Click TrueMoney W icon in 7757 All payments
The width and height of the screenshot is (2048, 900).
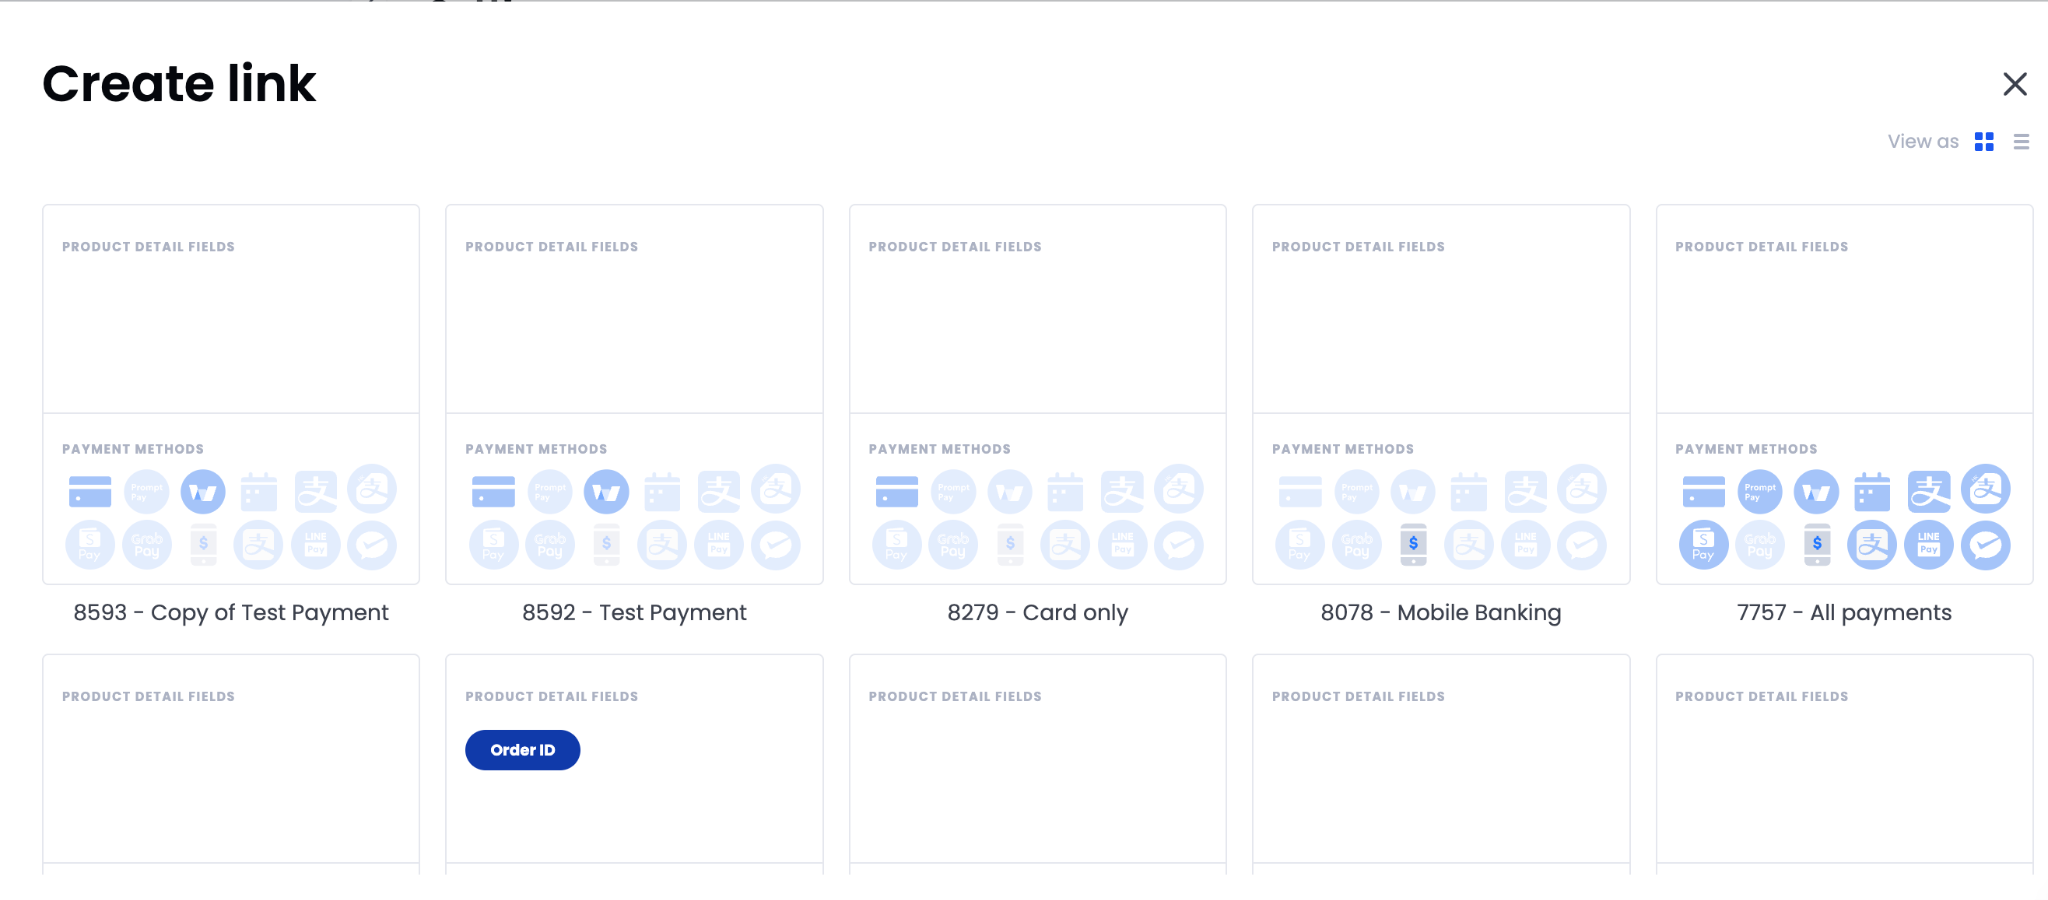(x=1816, y=491)
